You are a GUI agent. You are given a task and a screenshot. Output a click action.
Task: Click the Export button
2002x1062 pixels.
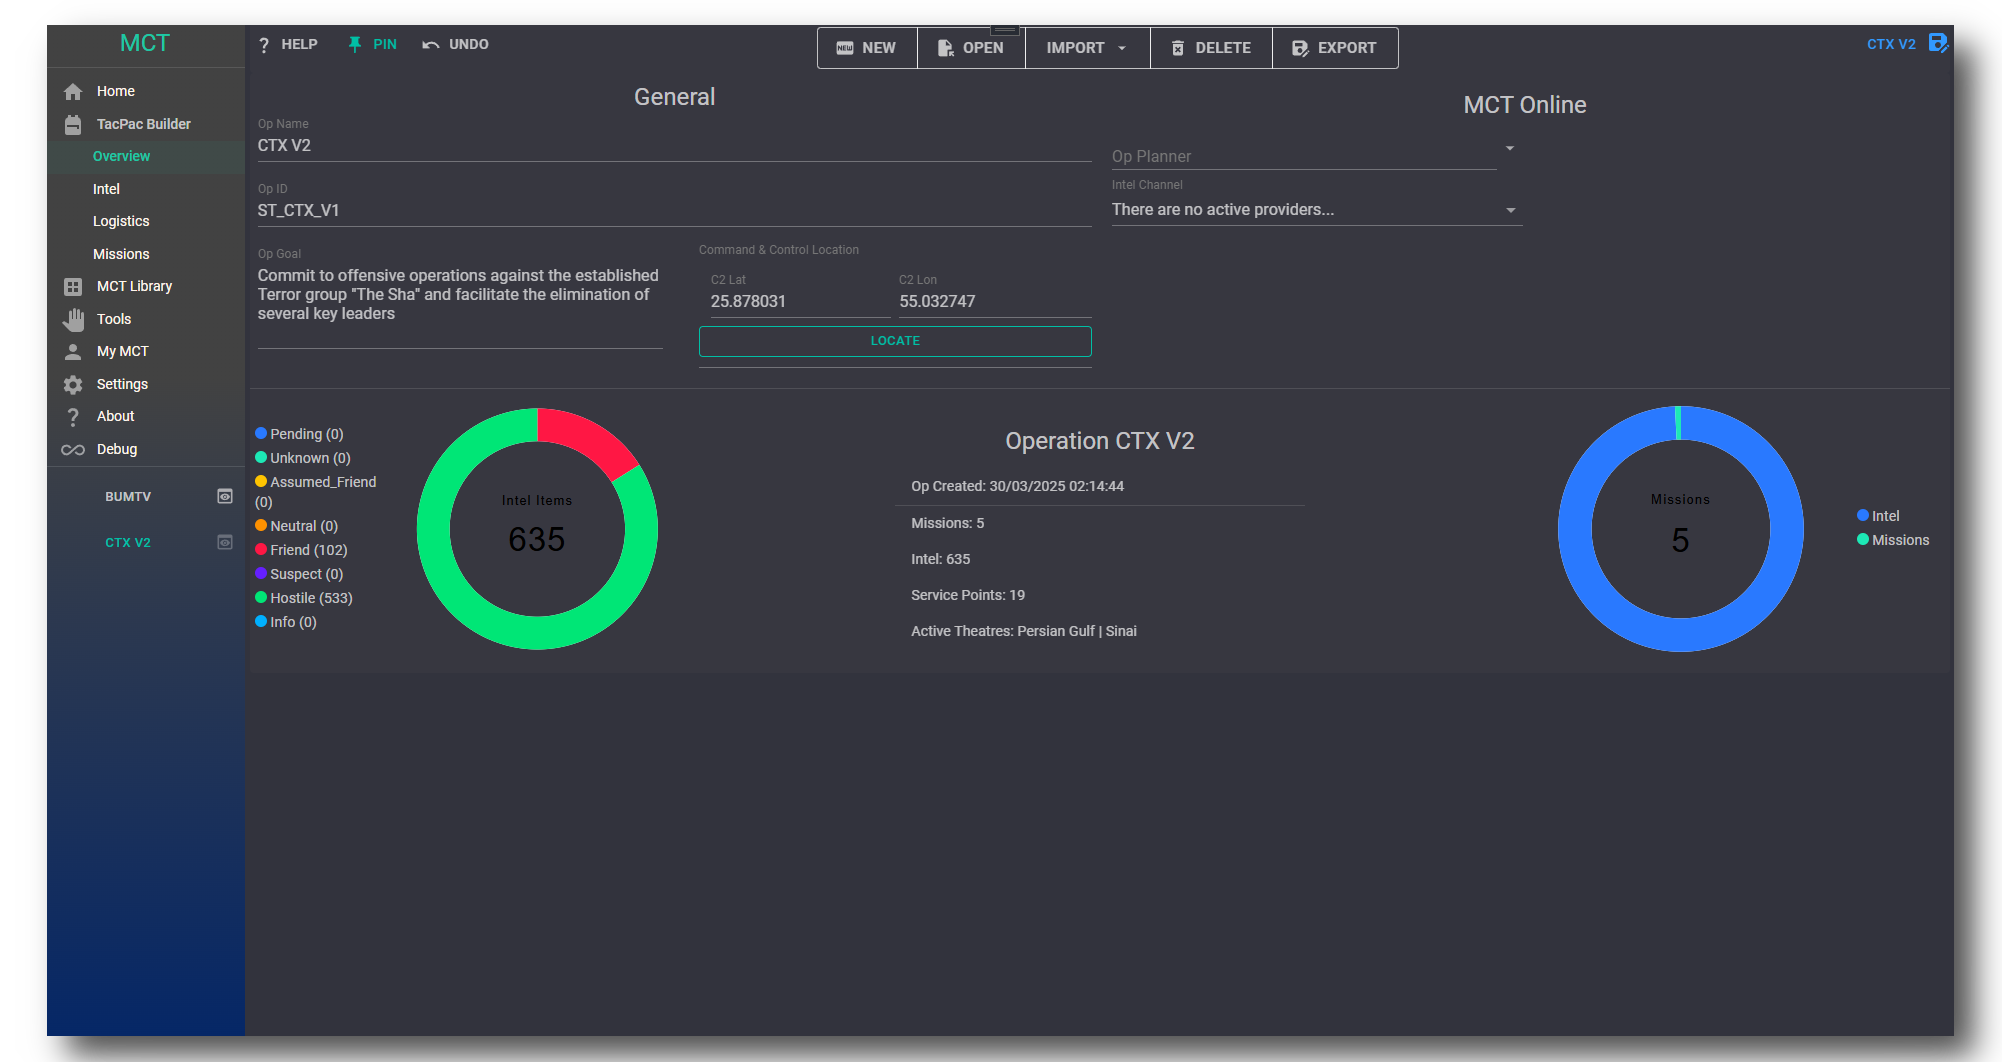1334,48
